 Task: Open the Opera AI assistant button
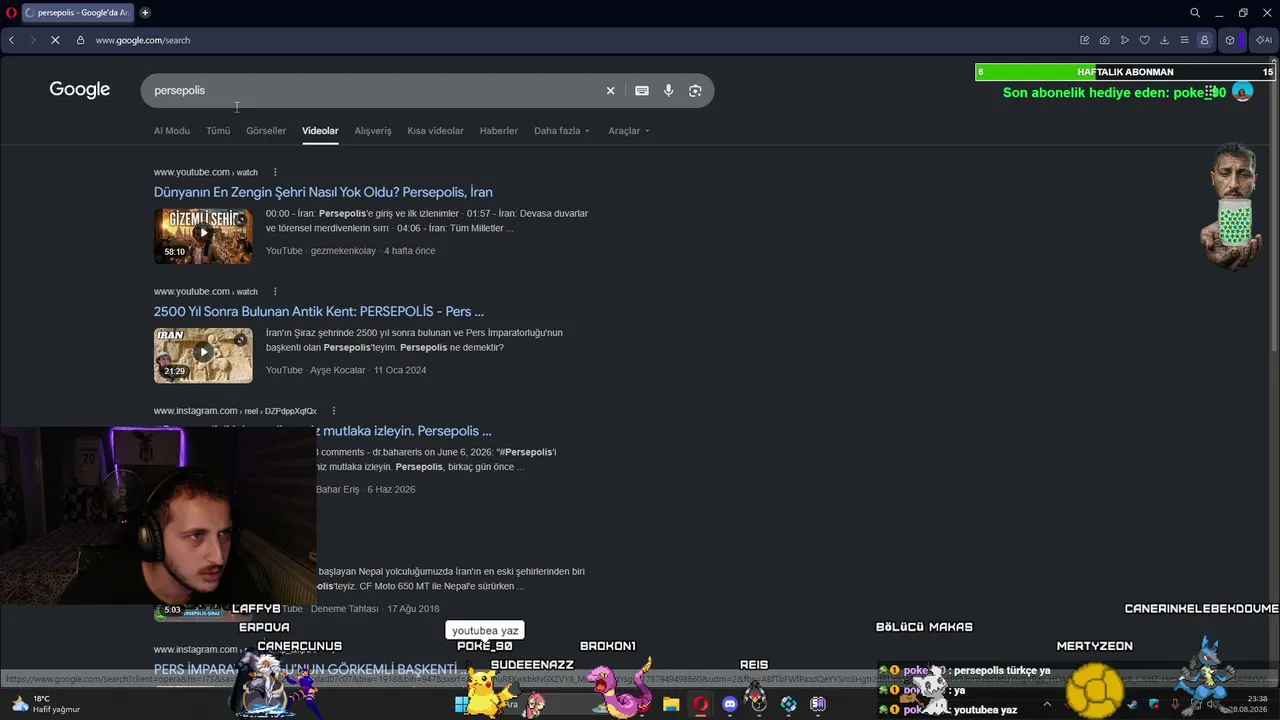point(1264,40)
